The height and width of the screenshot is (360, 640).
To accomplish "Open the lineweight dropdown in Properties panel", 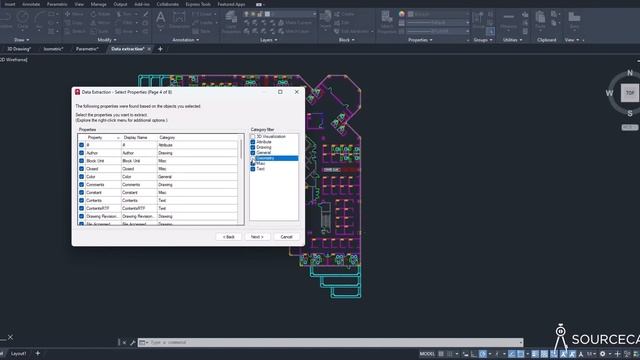I will [438, 22].
